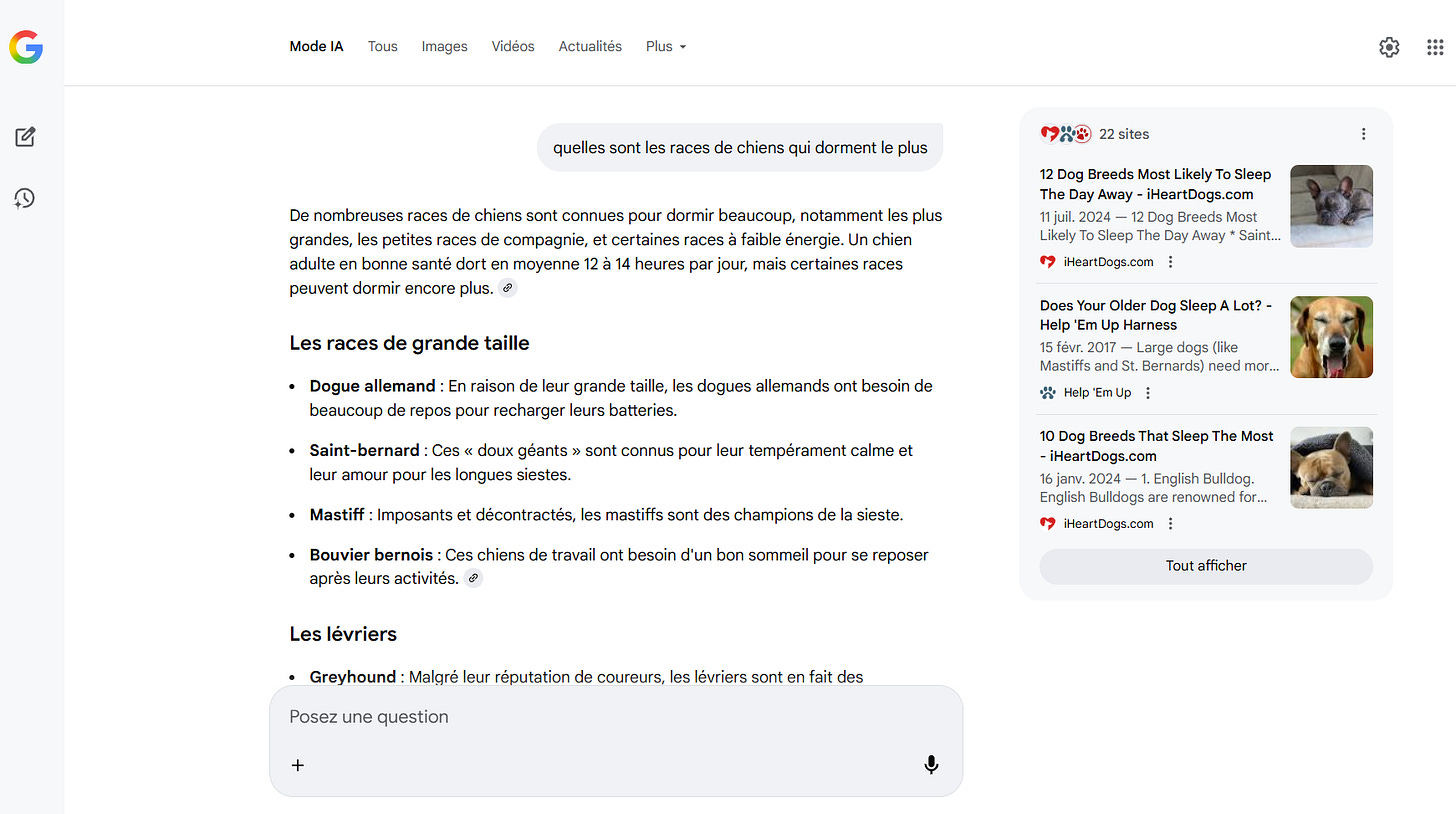Click the sleeping bulldog thumbnail
This screenshot has height=814, width=1456.
coord(1332,468)
